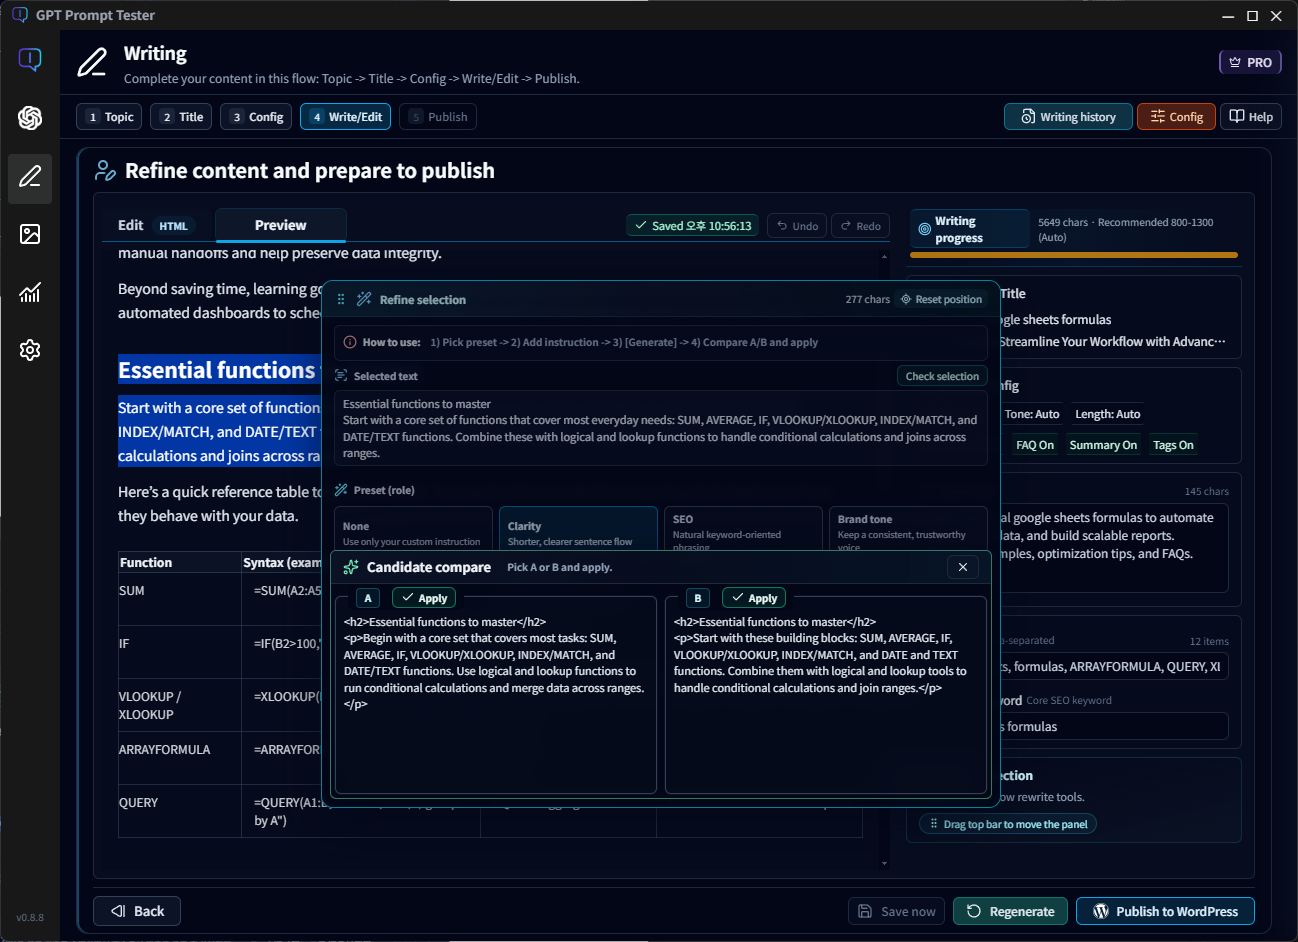Viewport: 1298px width, 942px height.
Task: Turn off the Summary On toggle
Action: [x=1103, y=444]
